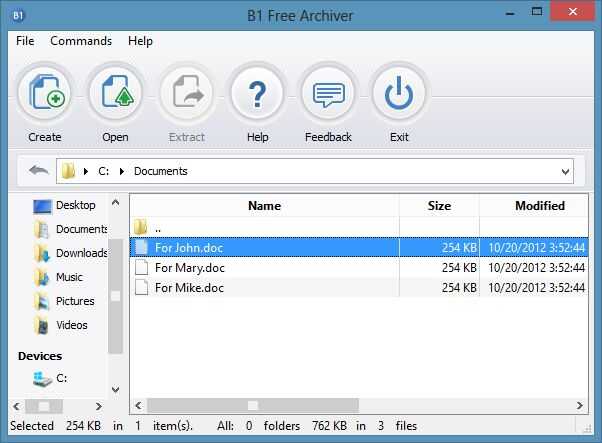Click the Open archive icon
Viewport: 602px width, 443px height.
pos(116,93)
